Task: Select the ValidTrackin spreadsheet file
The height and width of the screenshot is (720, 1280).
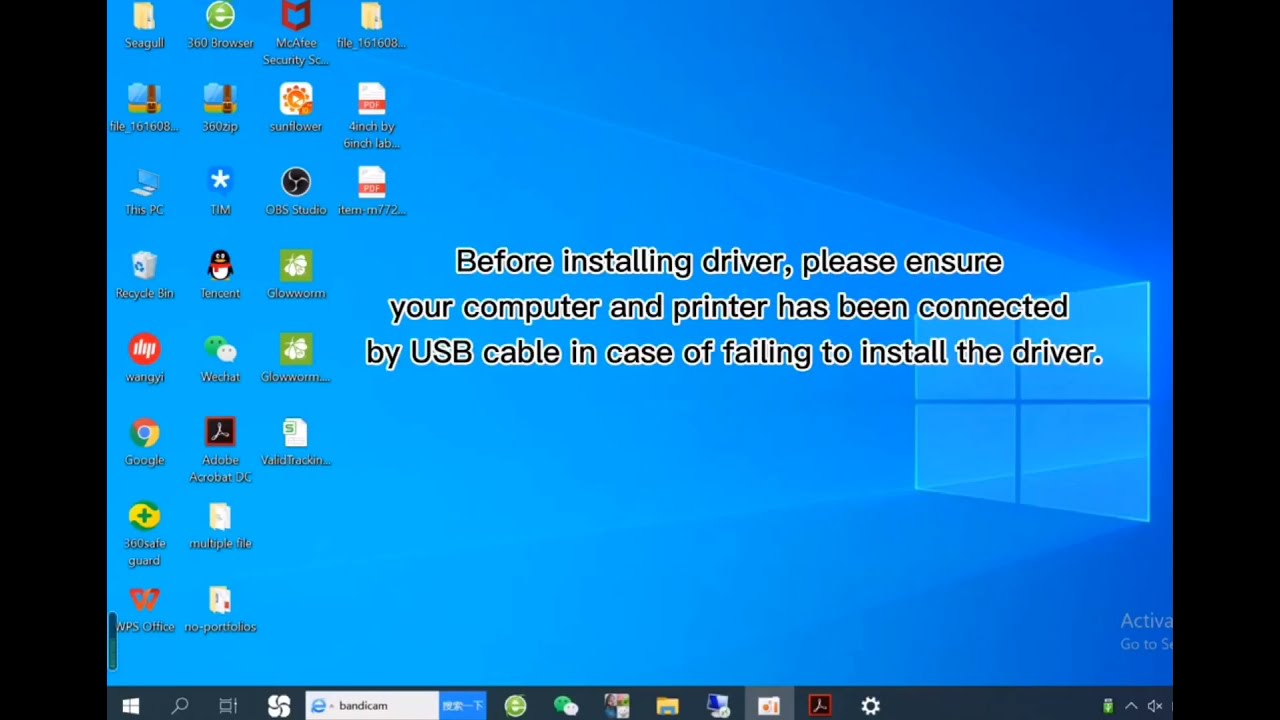Action: 296,441
